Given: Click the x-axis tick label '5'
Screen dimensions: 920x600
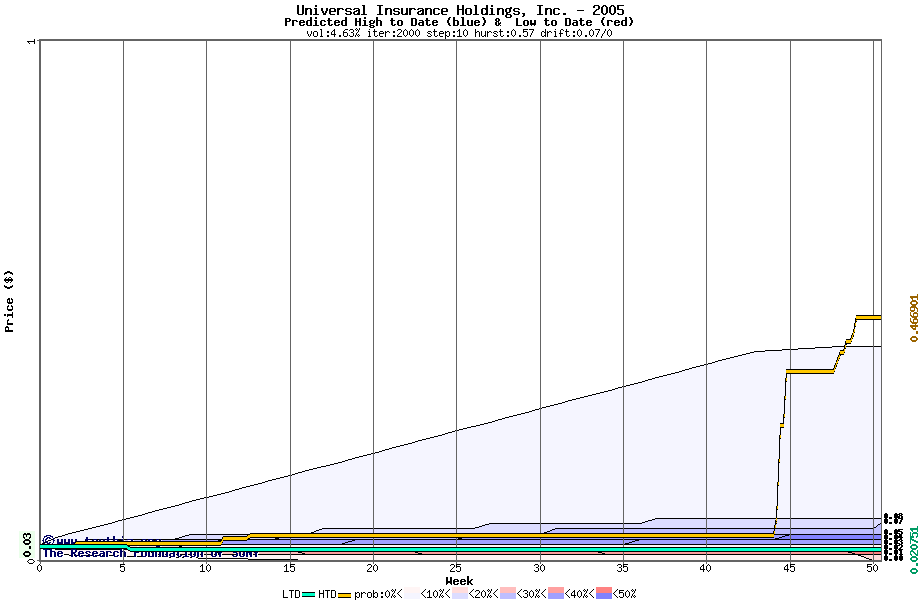Looking at the screenshot, I should point(123,568).
